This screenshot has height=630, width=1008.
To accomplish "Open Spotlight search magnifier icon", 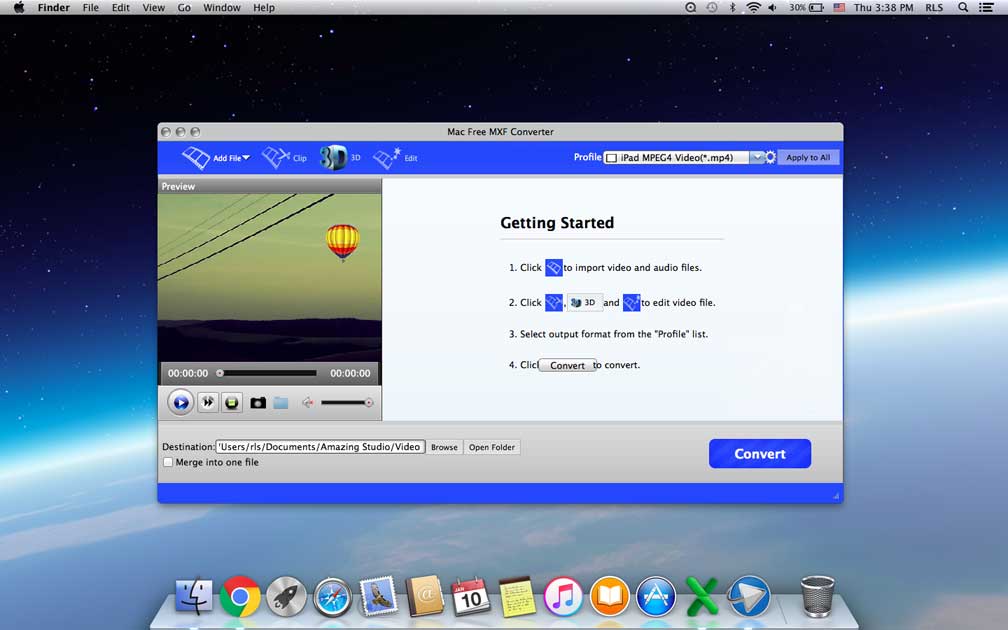I will click(963, 8).
